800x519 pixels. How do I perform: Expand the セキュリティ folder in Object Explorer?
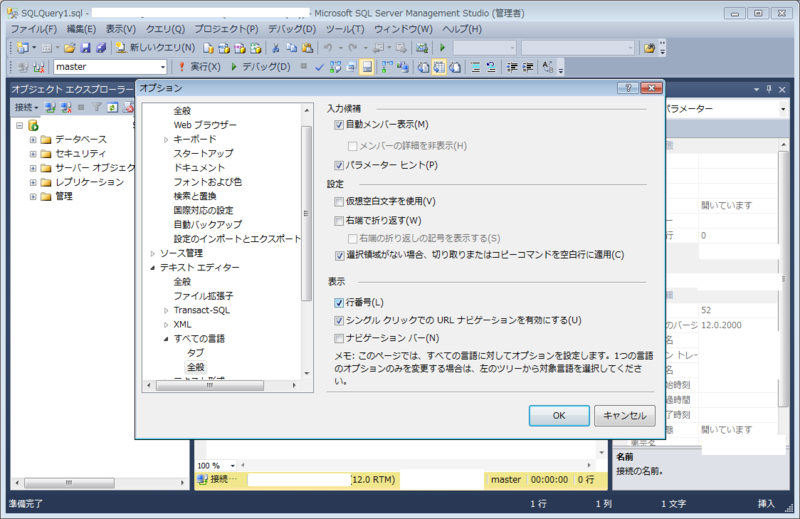[x=33, y=154]
